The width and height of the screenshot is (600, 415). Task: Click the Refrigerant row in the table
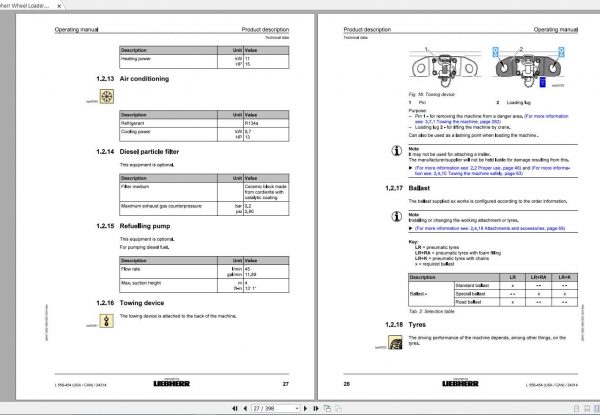coord(204,123)
